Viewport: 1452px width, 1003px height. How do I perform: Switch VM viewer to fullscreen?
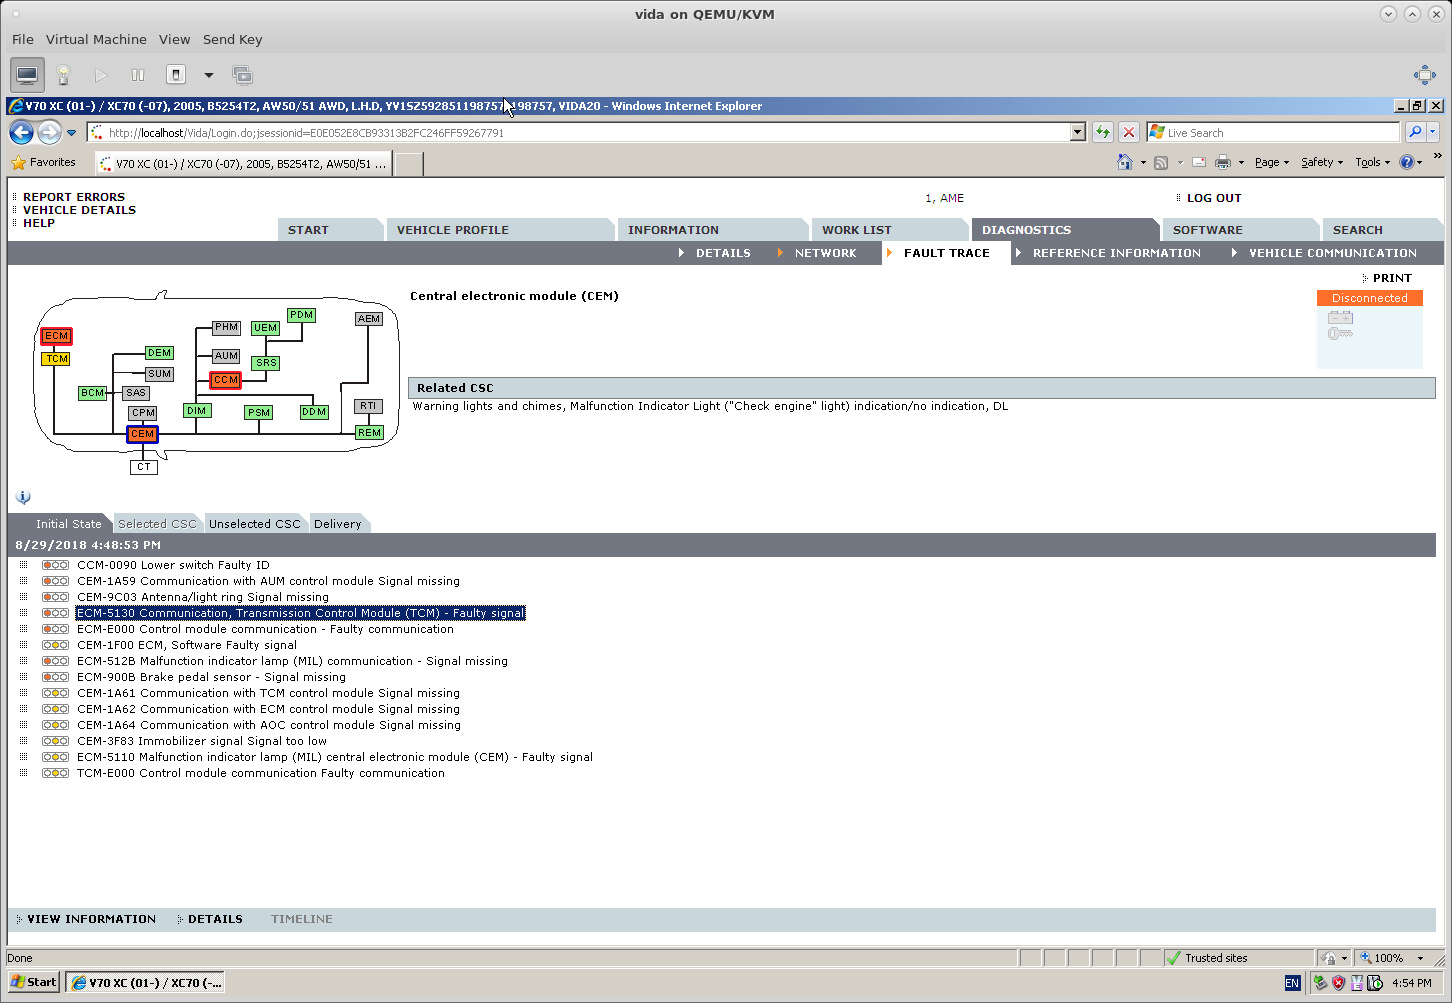point(1425,75)
